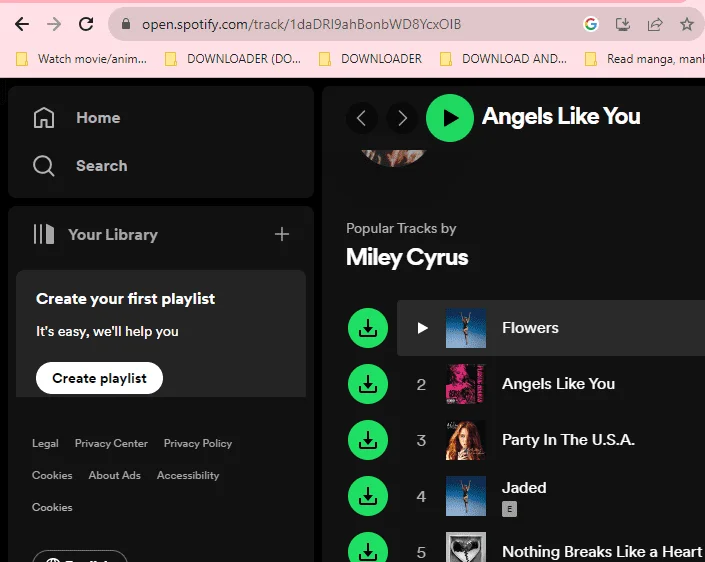Play Flowers using row play triangle
The height and width of the screenshot is (562, 705).
(x=422, y=328)
